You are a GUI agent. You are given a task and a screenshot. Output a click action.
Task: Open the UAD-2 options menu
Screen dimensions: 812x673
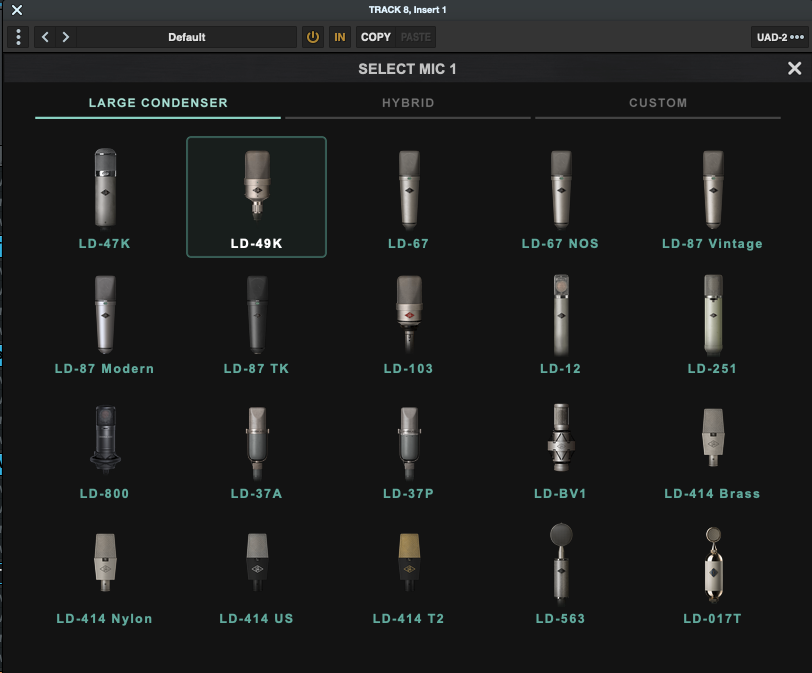[780, 37]
